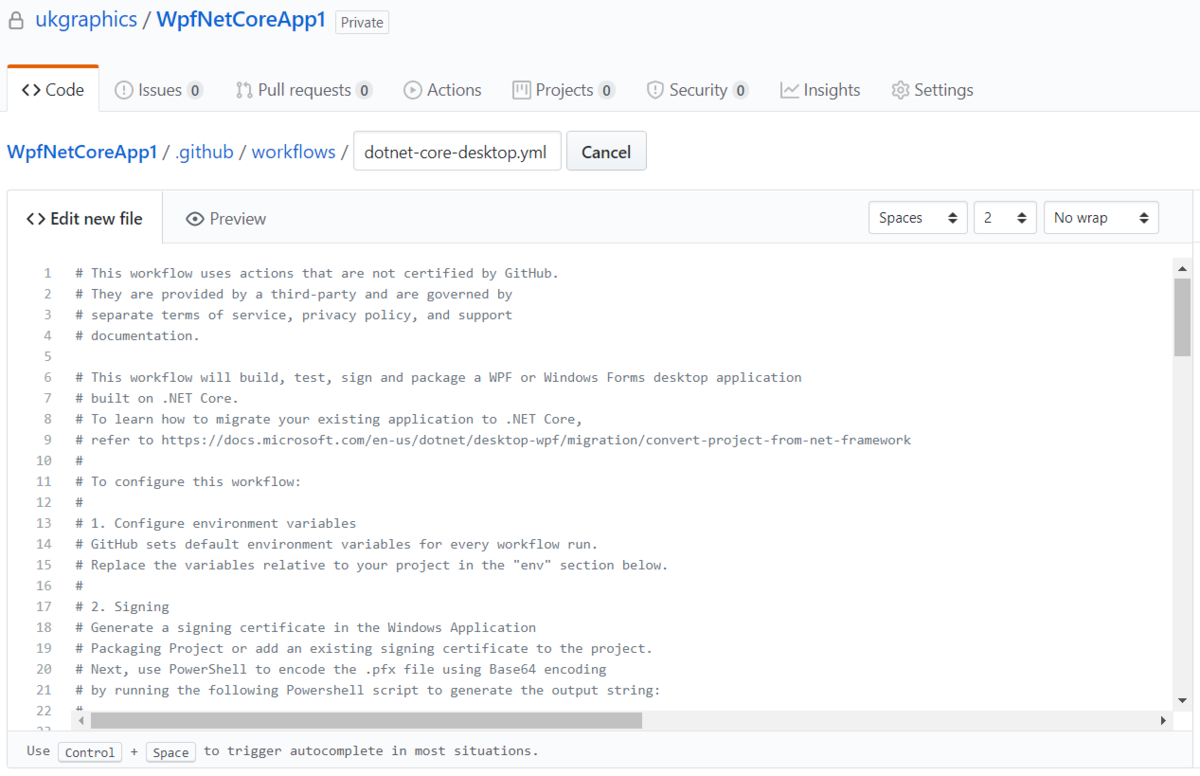Open the Projects tab
This screenshot has height=776, width=1200.
point(563,90)
